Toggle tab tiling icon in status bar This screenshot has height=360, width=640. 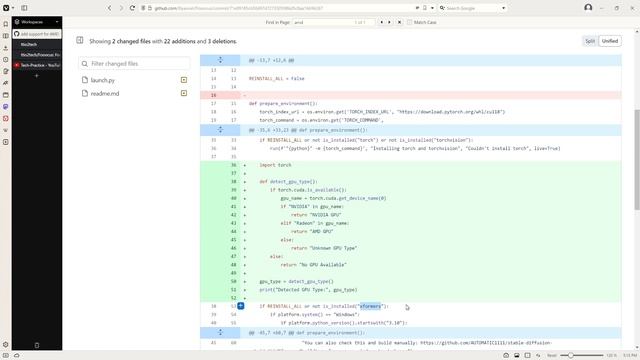click(527, 356)
